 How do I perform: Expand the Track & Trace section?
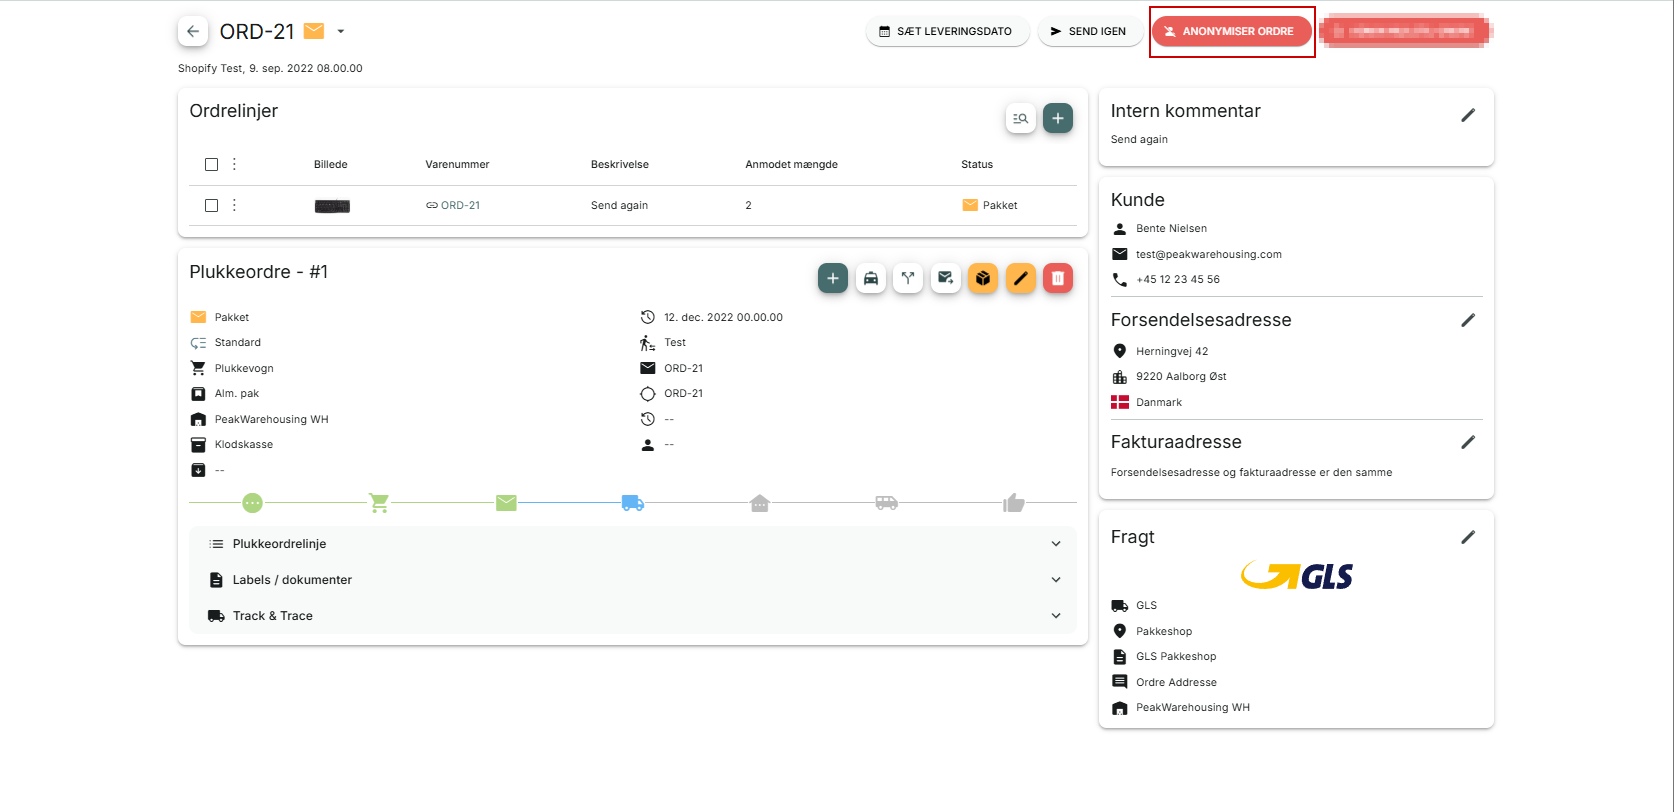tap(633, 616)
